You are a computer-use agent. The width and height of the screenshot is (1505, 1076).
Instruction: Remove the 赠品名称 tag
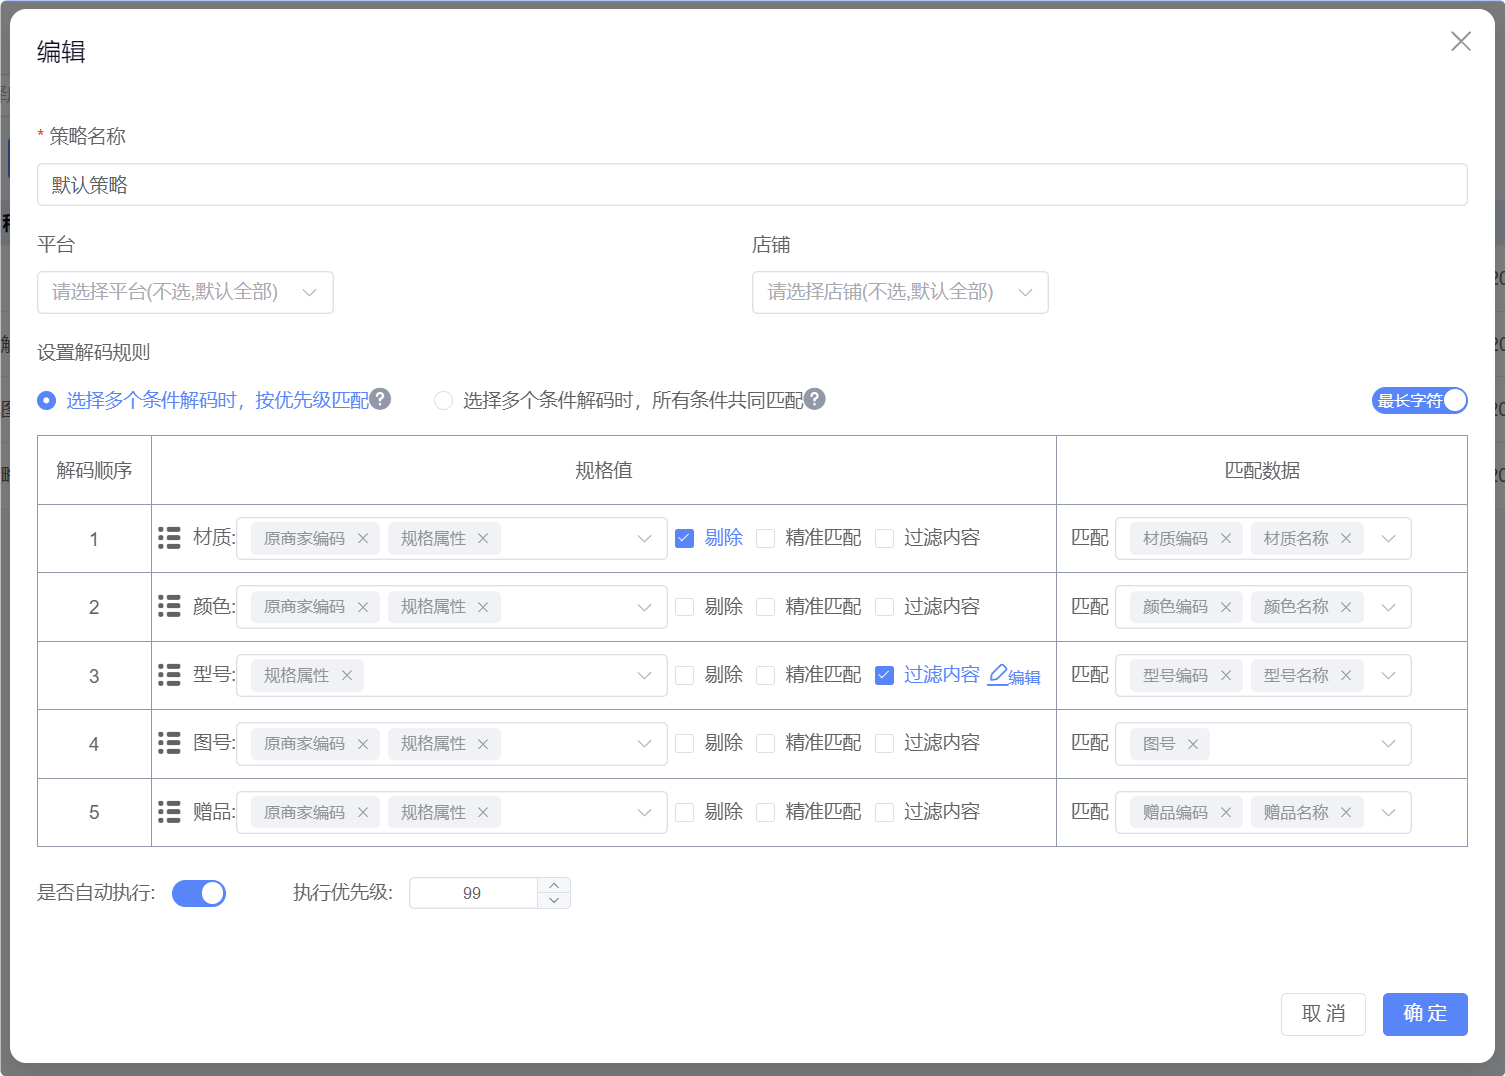[x=1346, y=812]
